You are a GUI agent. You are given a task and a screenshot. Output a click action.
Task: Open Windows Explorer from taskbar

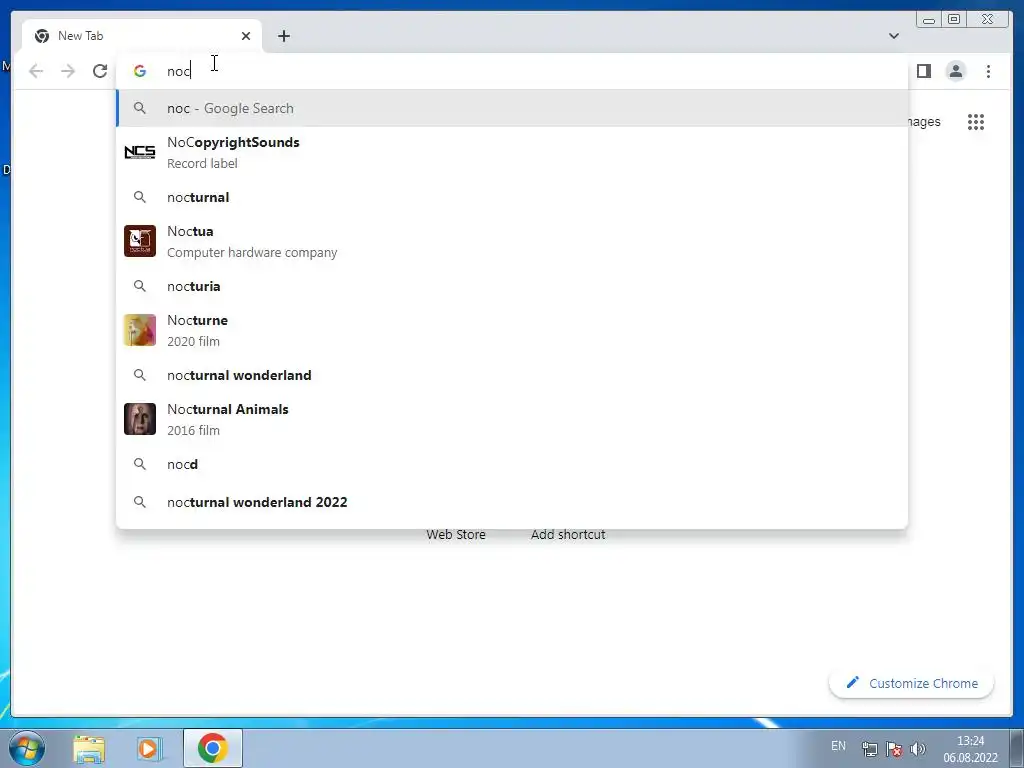tap(89, 748)
